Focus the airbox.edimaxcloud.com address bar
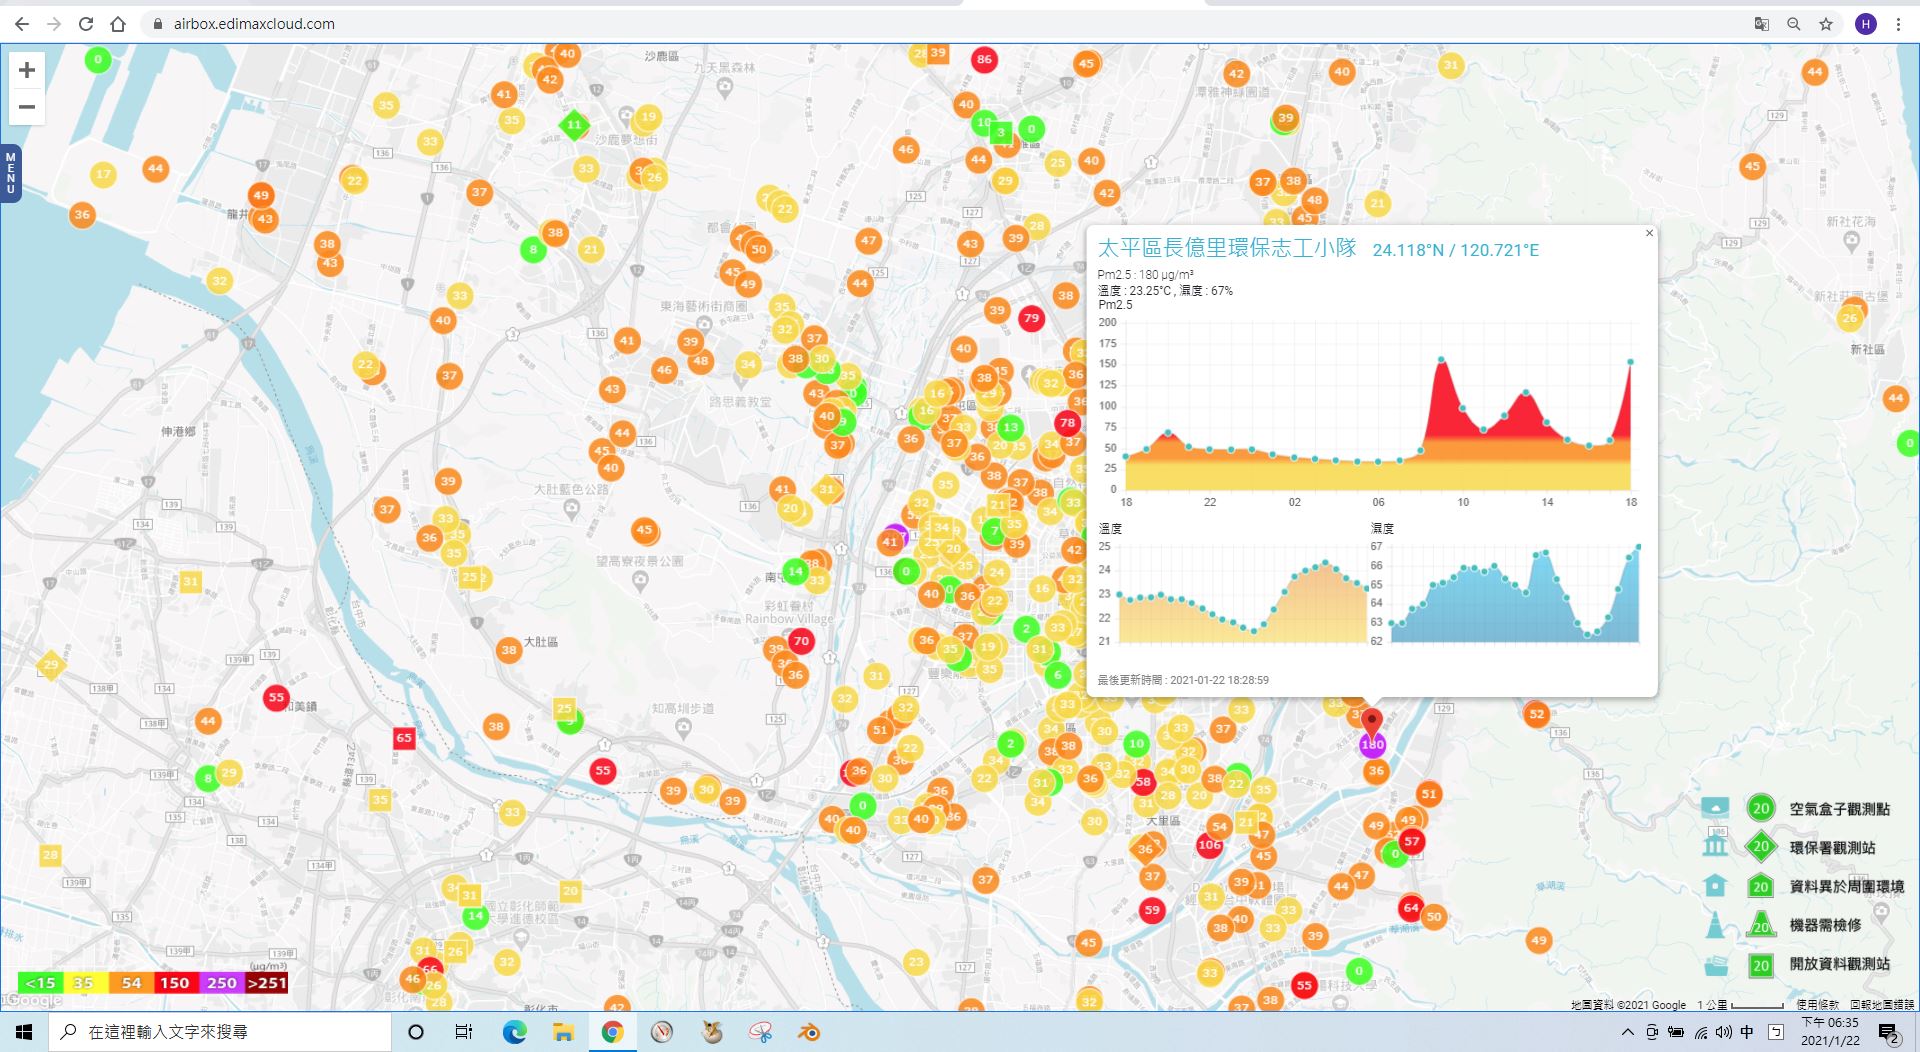Screen dimensions: 1920x1052 tap(254, 24)
